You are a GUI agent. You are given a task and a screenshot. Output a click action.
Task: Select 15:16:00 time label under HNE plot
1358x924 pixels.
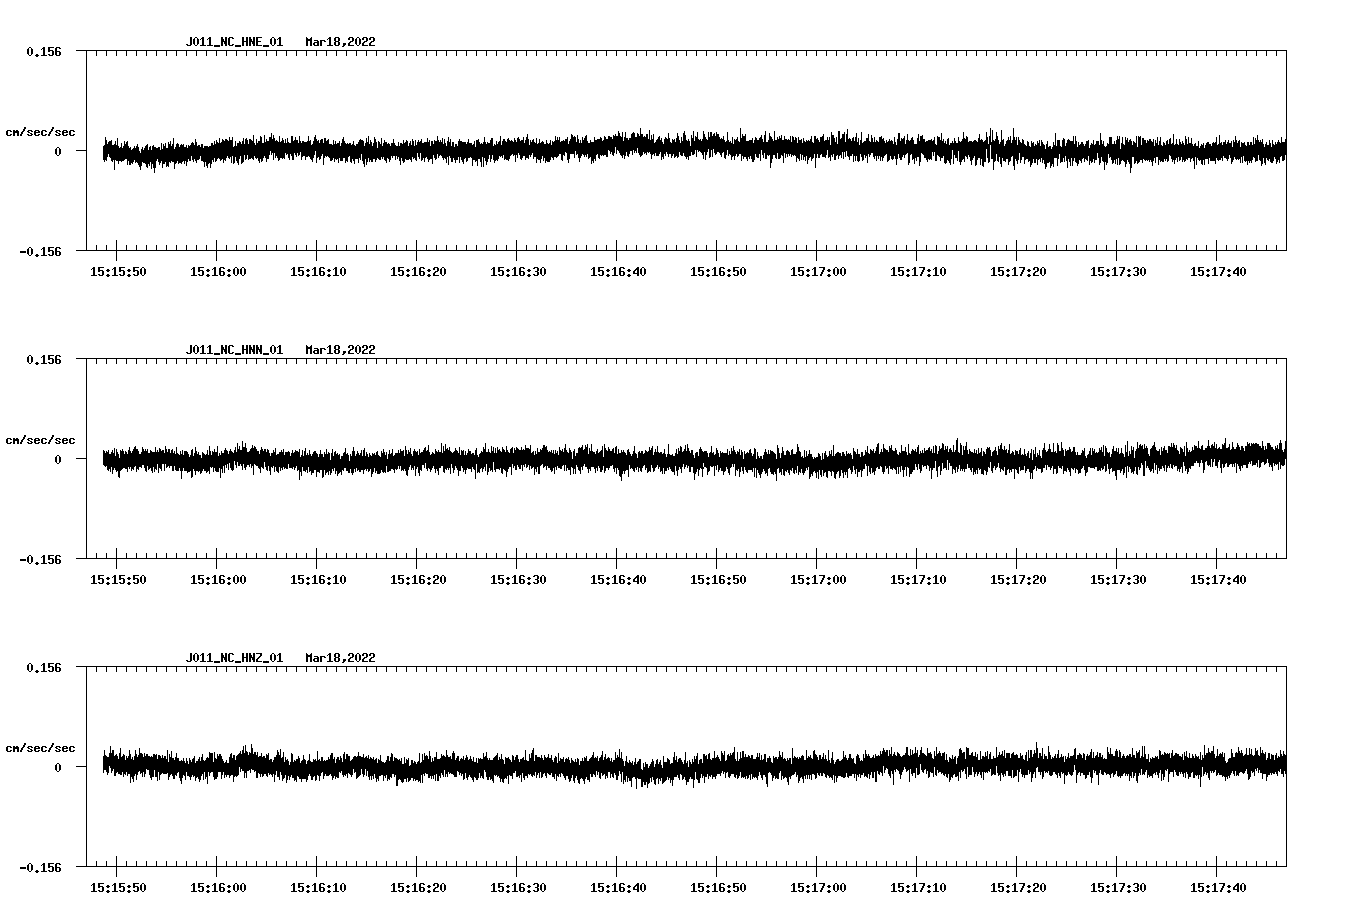point(218,272)
